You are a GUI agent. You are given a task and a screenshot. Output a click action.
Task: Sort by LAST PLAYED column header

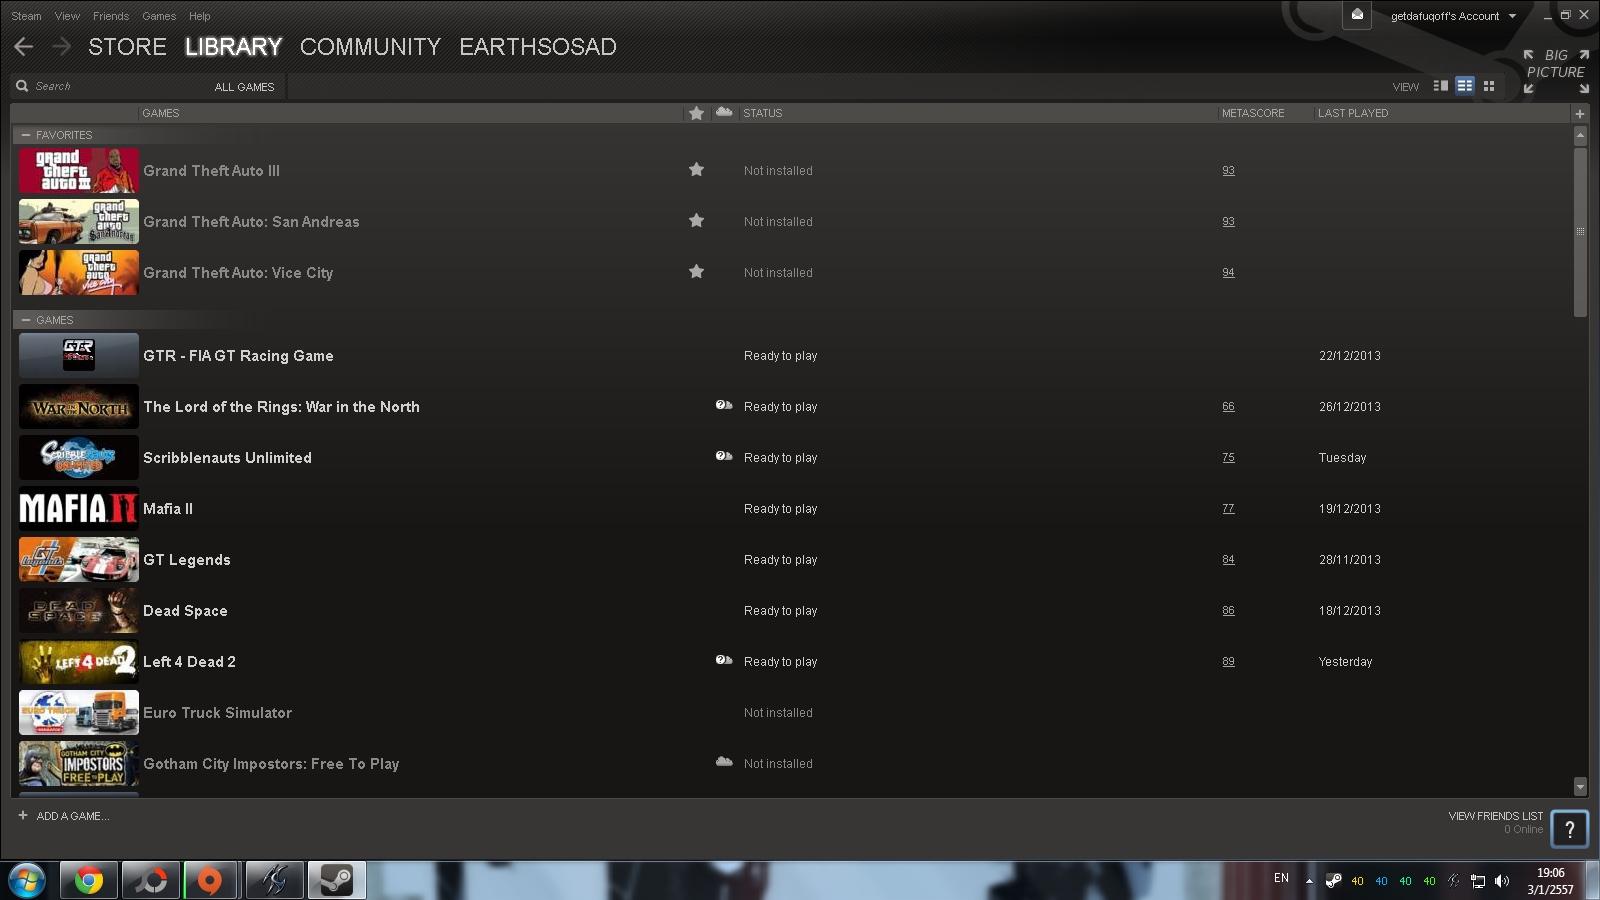[x=1353, y=113]
